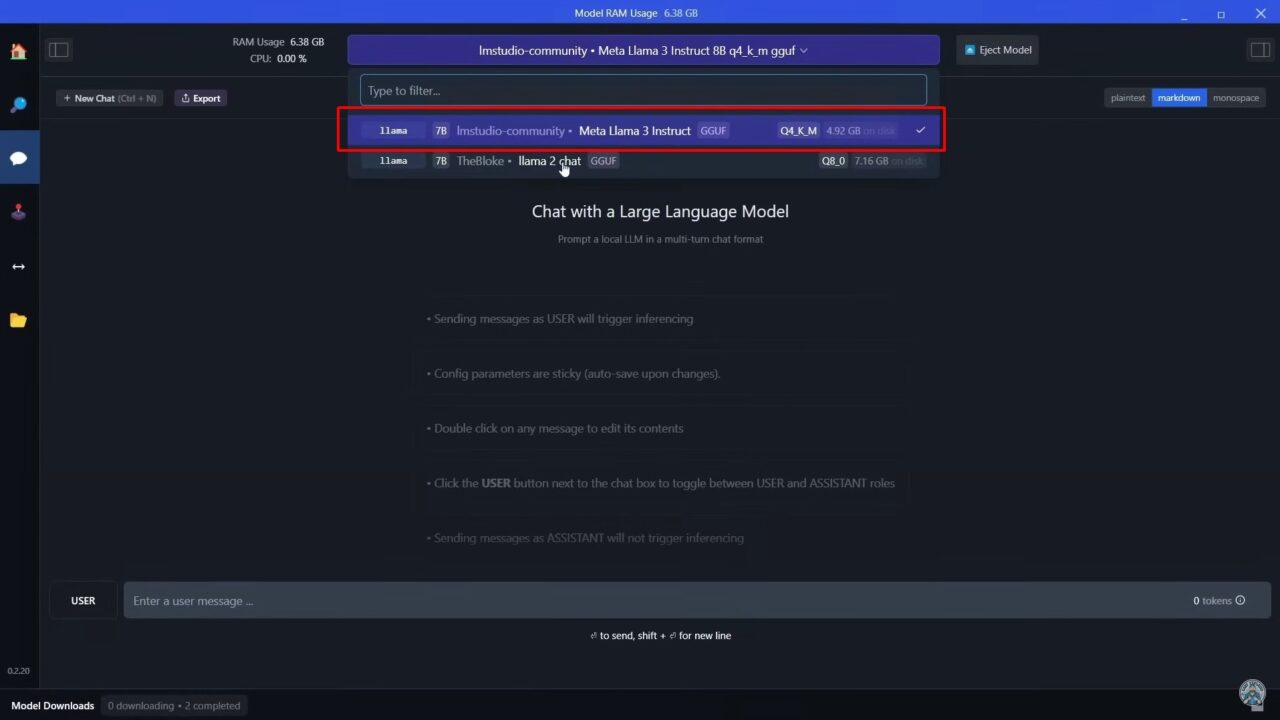Open the Playground joystick sidebar icon
The image size is (1280, 720).
click(18, 212)
